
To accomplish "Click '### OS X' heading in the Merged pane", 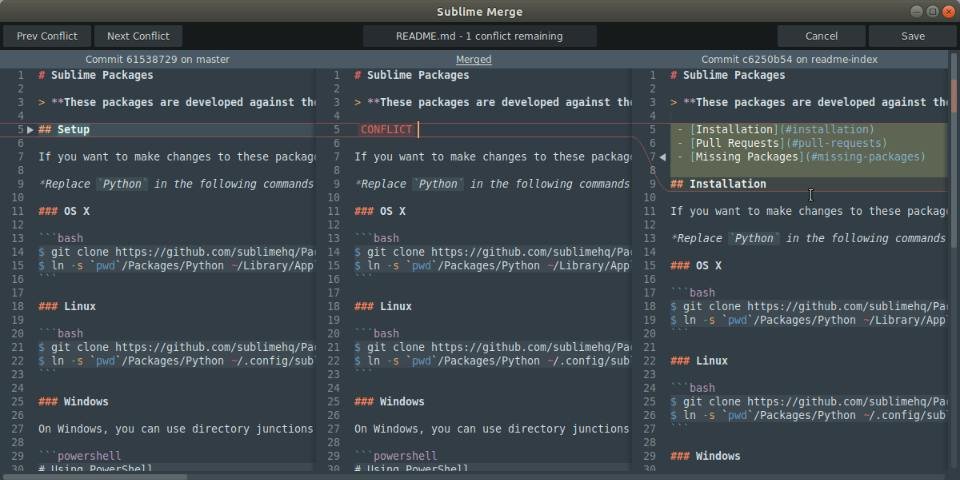I will click(380, 211).
